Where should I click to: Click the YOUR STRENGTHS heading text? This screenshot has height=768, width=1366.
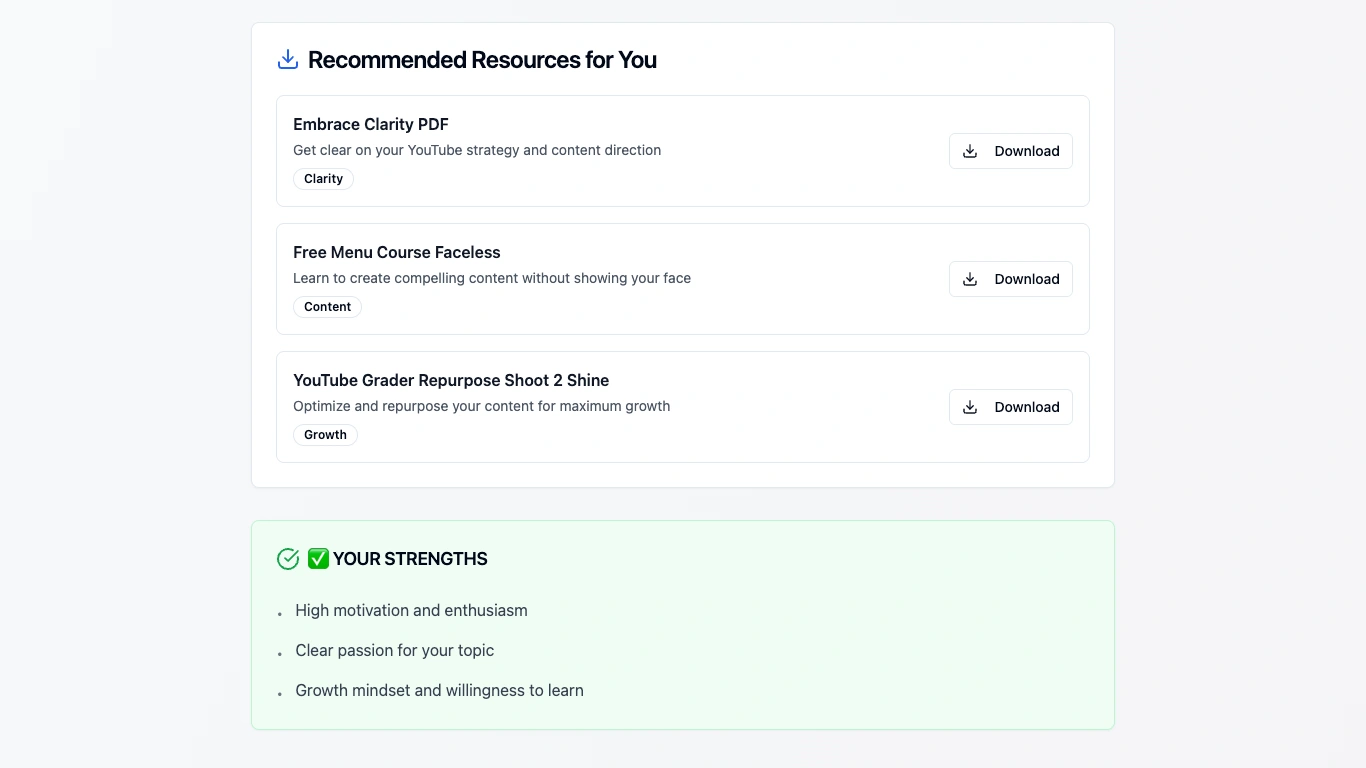(410, 559)
